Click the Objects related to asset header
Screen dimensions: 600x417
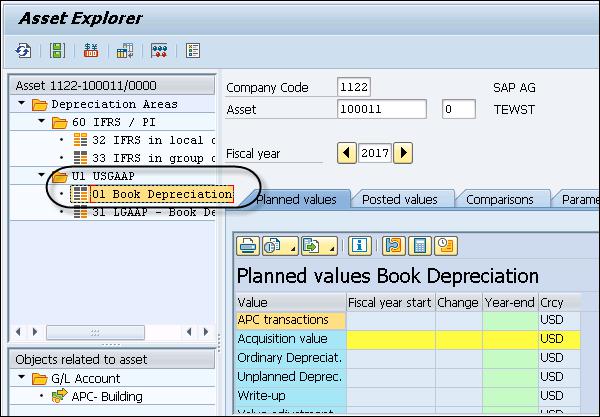pyautogui.click(x=112, y=359)
